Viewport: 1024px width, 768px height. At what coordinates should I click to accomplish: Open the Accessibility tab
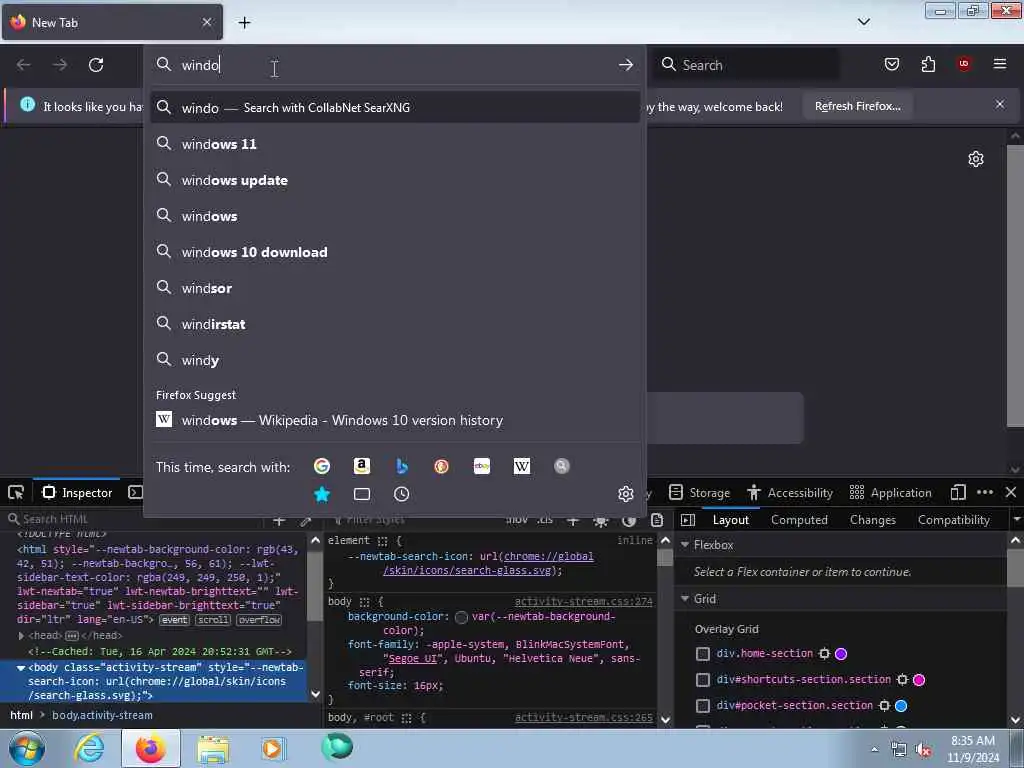pos(790,492)
